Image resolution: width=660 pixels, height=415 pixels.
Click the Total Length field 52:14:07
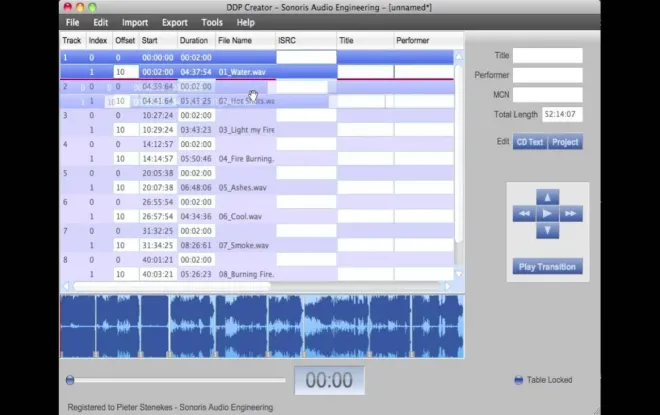click(562, 114)
